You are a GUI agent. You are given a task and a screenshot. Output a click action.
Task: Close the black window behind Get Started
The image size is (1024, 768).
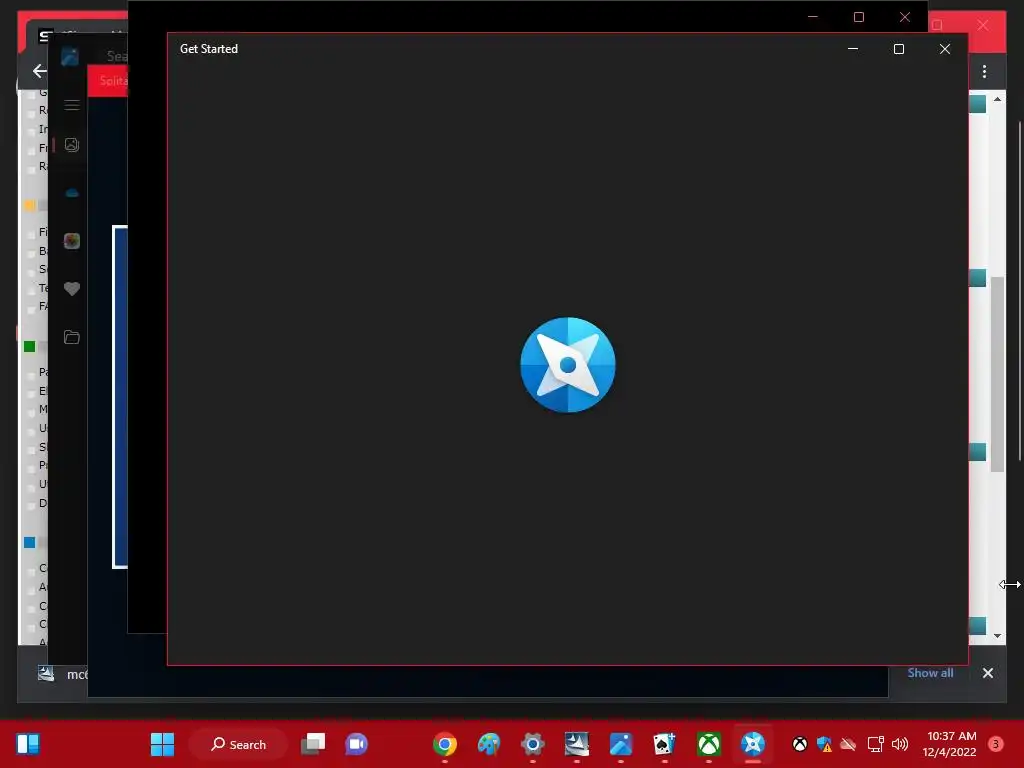pos(904,17)
